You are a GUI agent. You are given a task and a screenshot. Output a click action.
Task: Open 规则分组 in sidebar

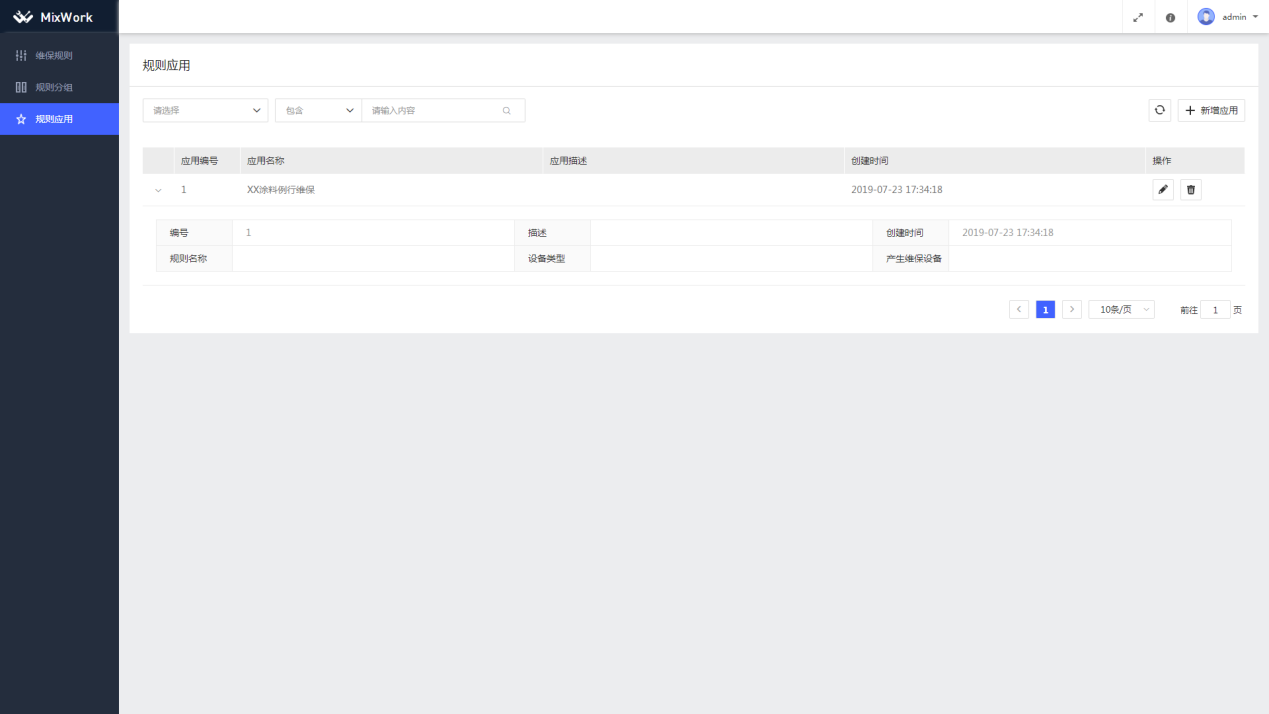pyautogui.click(x=54, y=87)
